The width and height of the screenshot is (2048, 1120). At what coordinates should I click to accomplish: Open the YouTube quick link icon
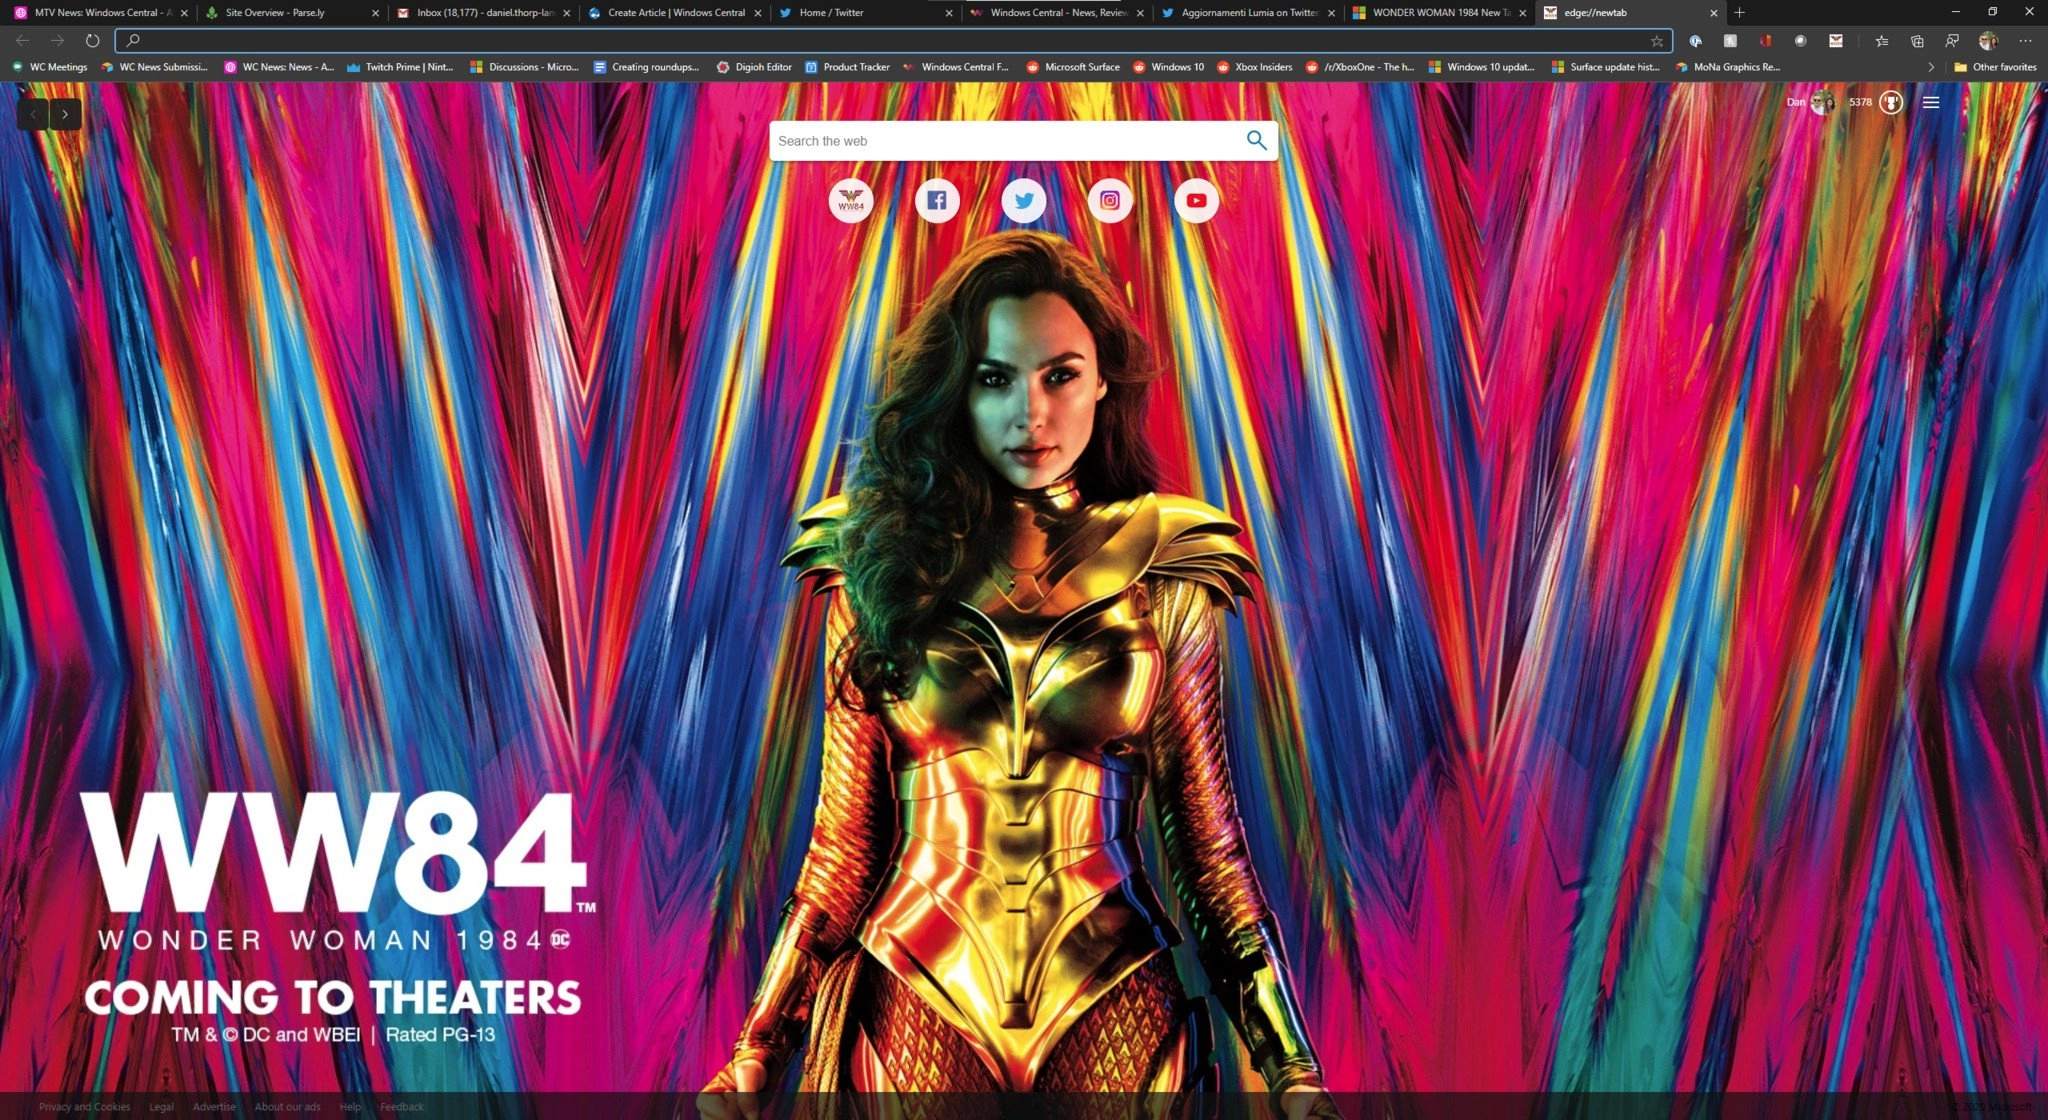1196,201
